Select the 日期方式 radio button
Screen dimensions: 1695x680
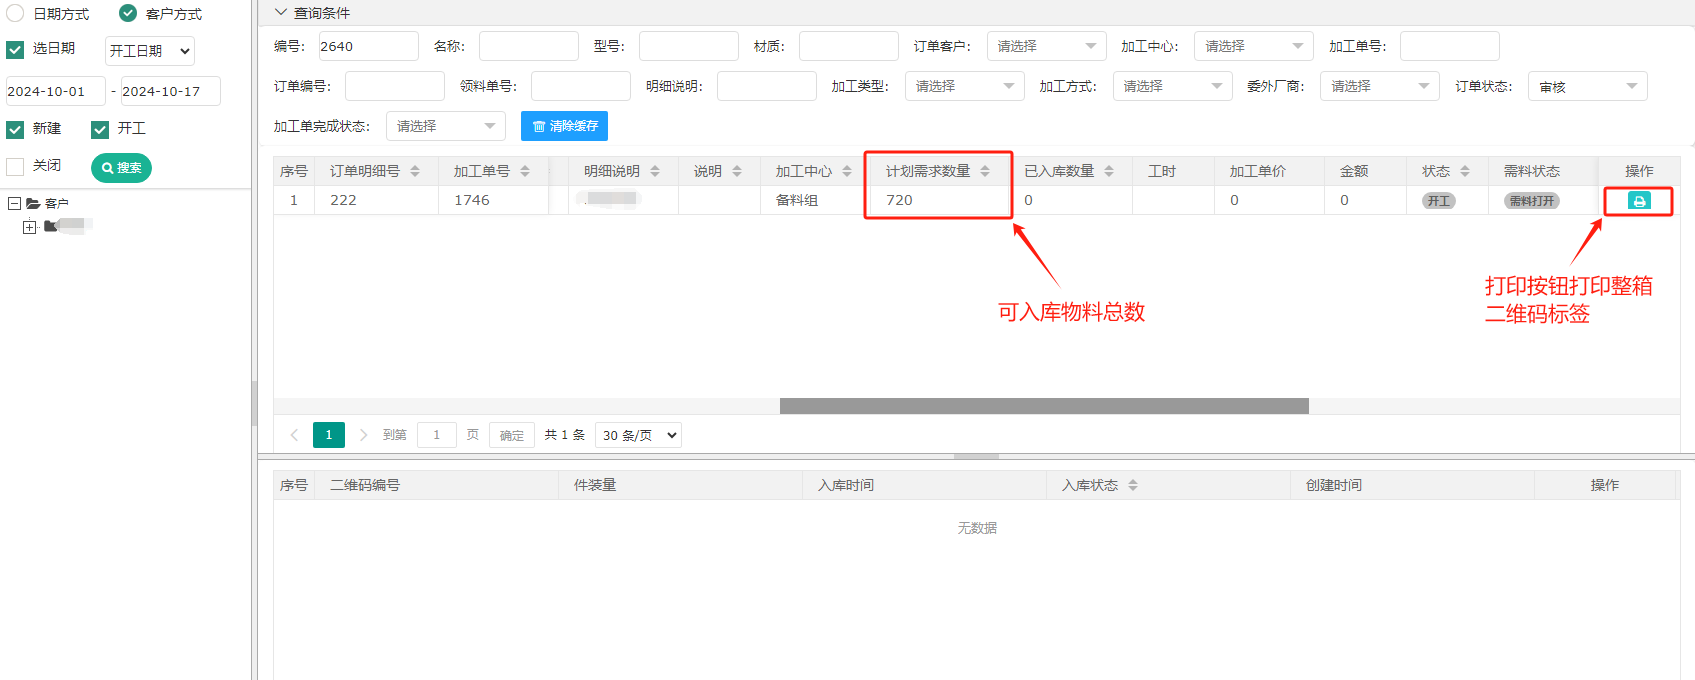pos(16,13)
